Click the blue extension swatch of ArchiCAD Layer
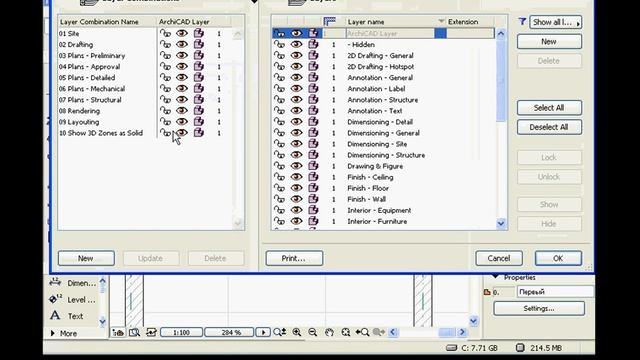Image resolution: width=640 pixels, height=360 pixels. pos(440,33)
